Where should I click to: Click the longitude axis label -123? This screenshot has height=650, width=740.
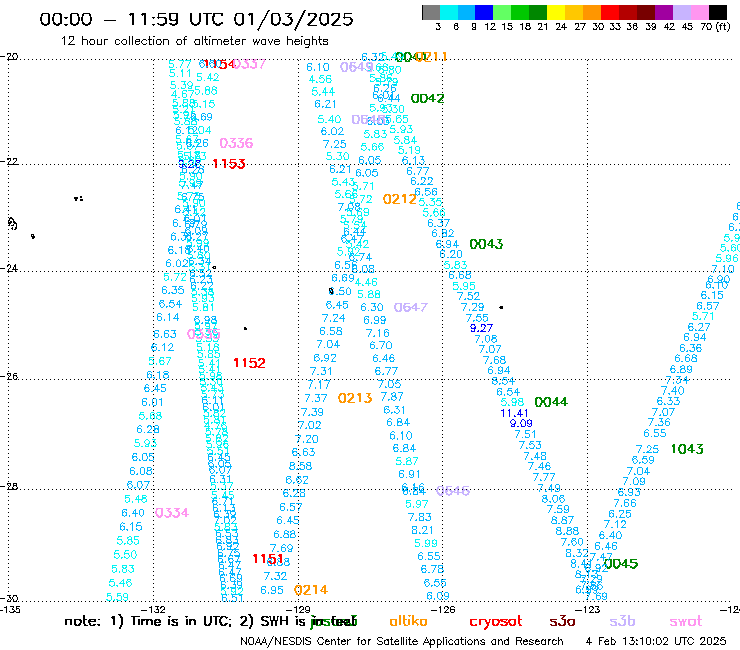tap(588, 610)
